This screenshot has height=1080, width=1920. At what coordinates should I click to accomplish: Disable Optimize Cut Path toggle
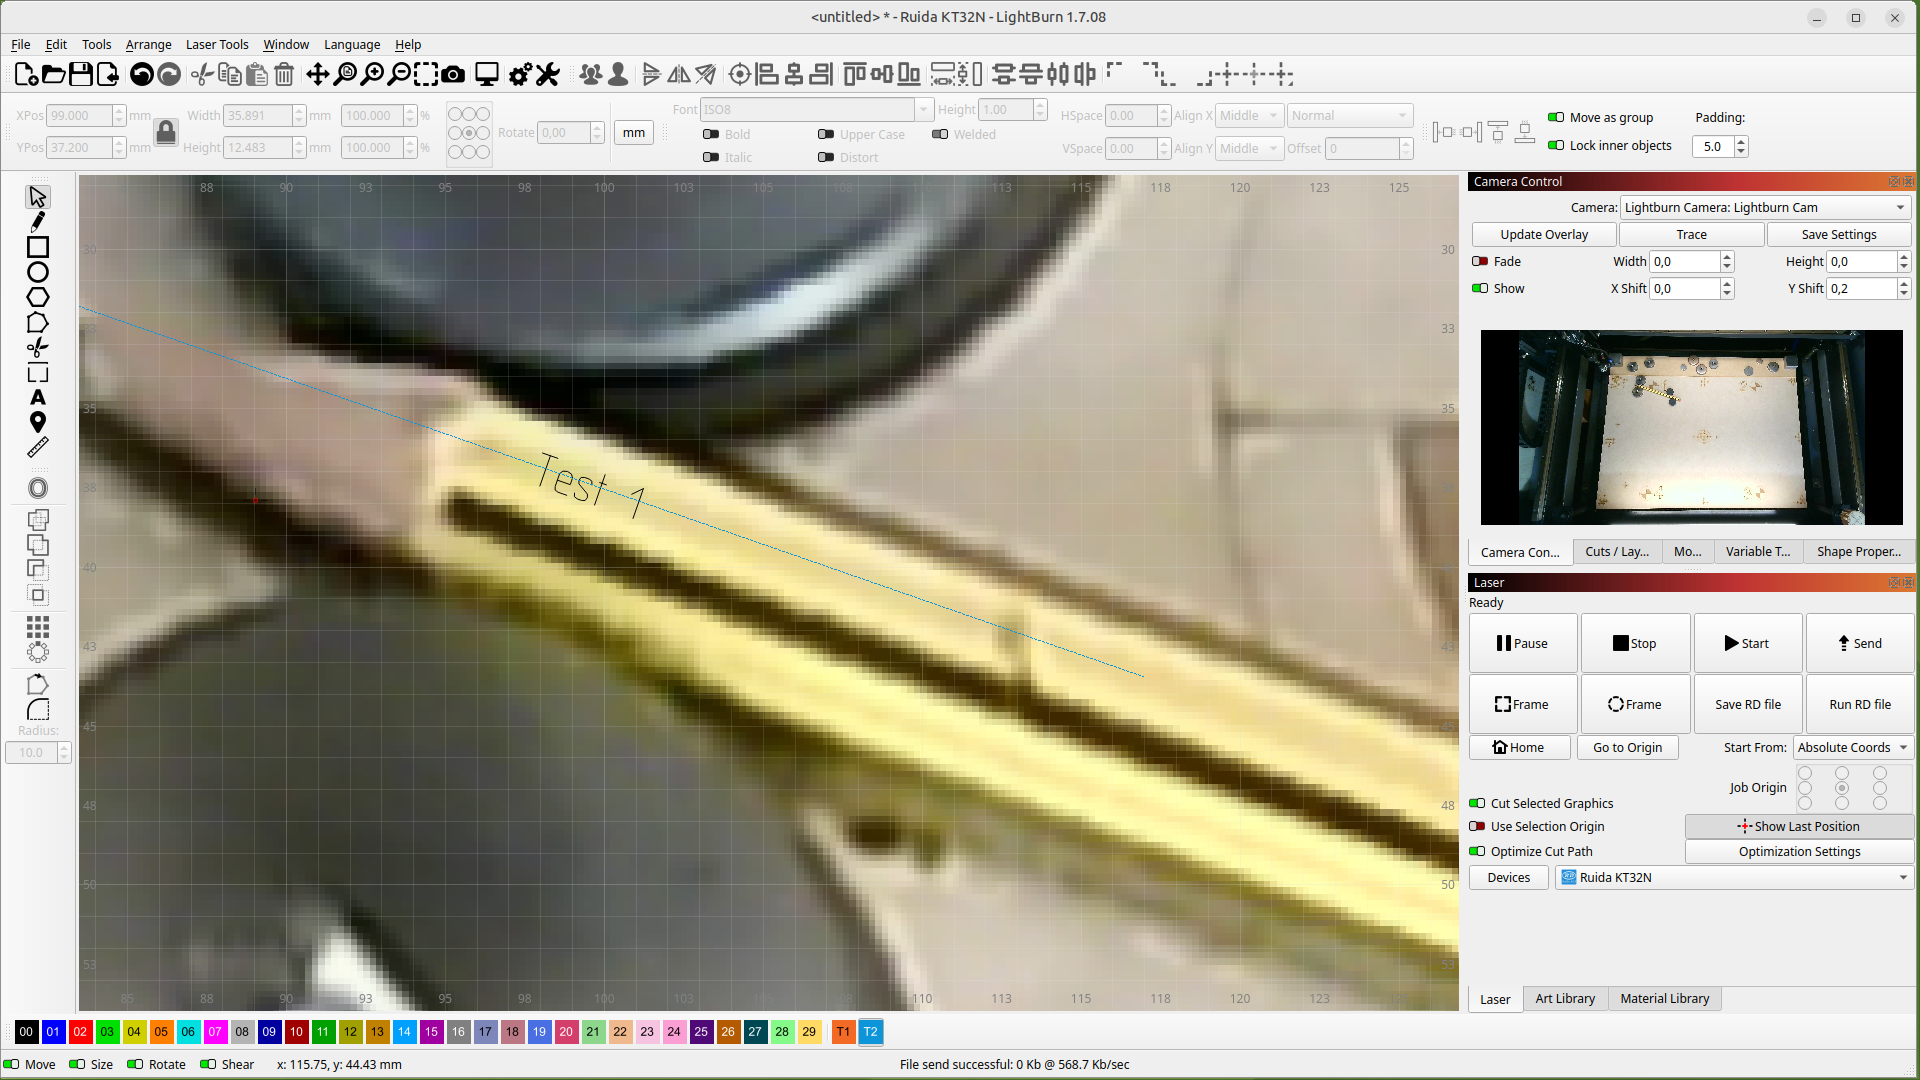[1477, 851]
